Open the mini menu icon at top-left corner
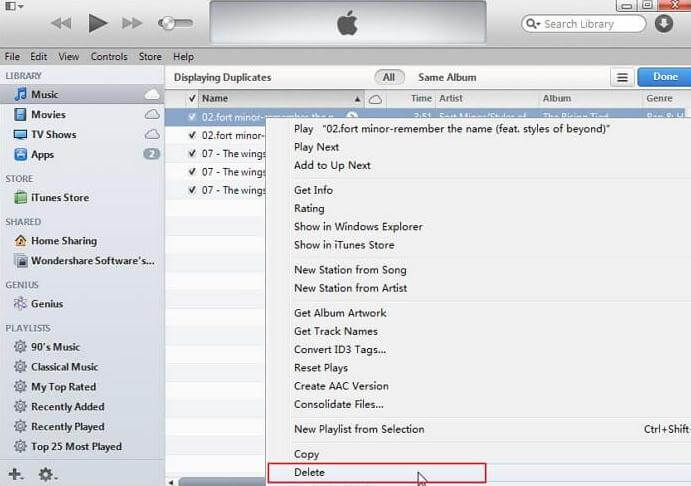The width and height of the screenshot is (691, 486). (x=14, y=6)
